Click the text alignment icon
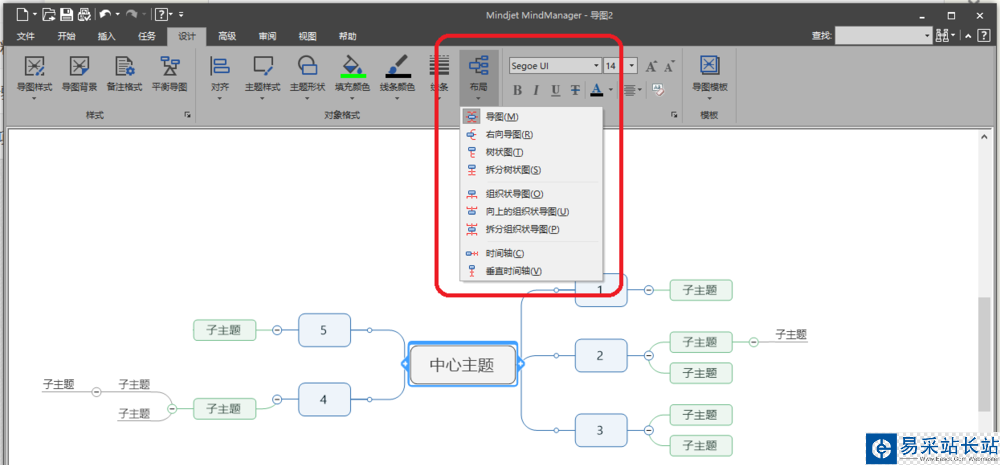The height and width of the screenshot is (465, 1000). pyautogui.click(x=629, y=90)
